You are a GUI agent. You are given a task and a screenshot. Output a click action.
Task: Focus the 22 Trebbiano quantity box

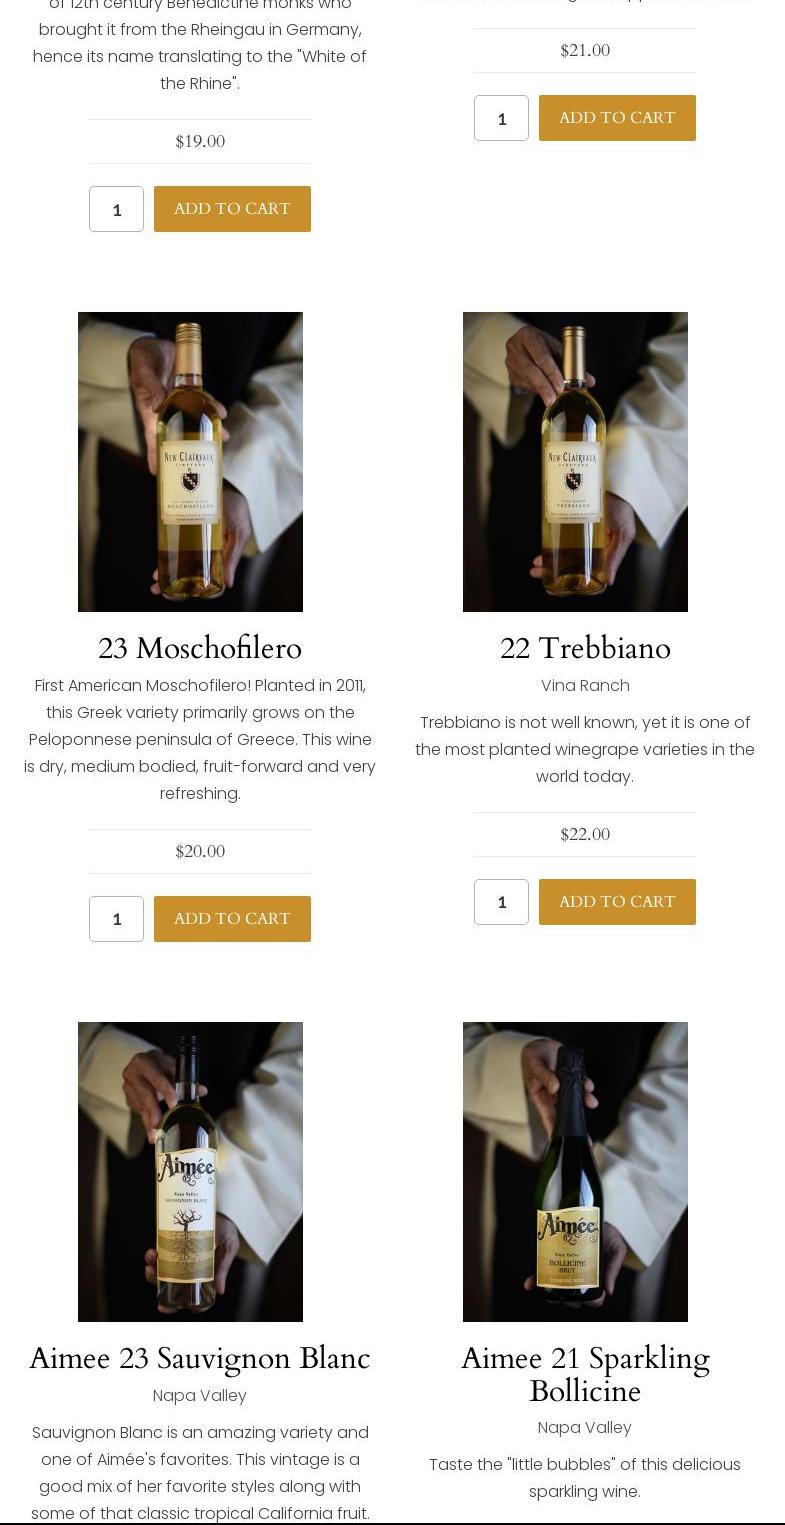pos(501,902)
